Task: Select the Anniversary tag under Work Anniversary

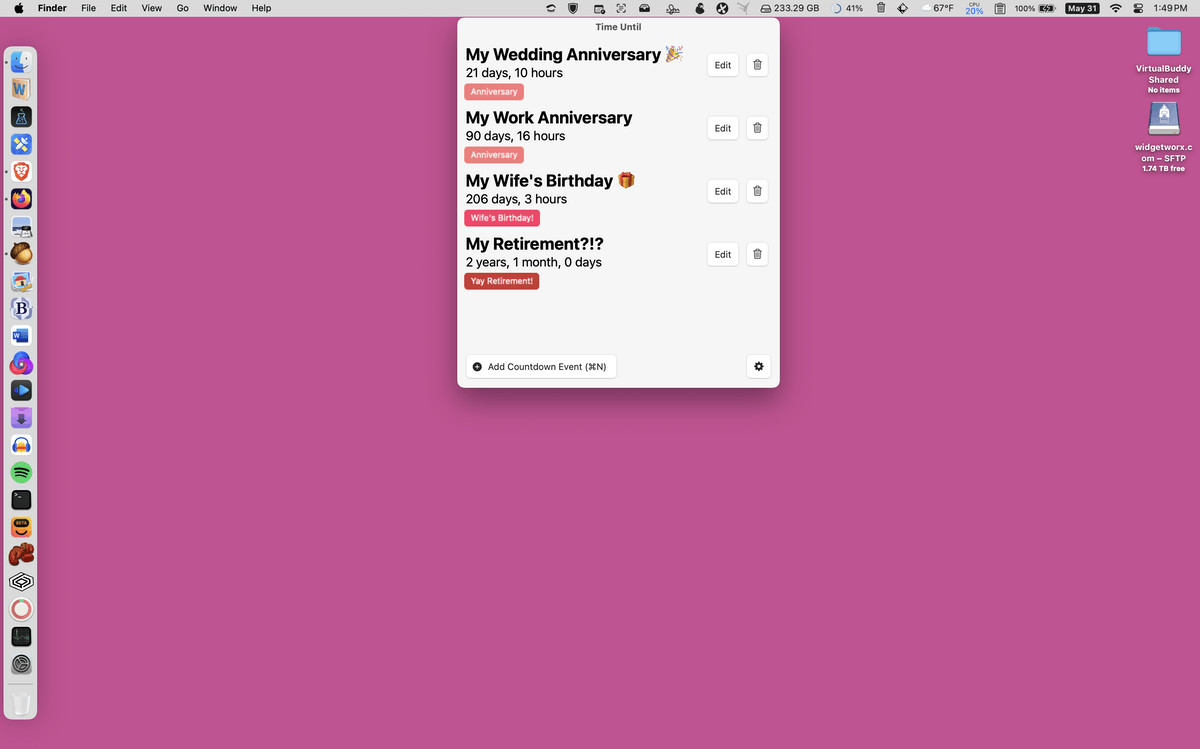Action: [494, 155]
